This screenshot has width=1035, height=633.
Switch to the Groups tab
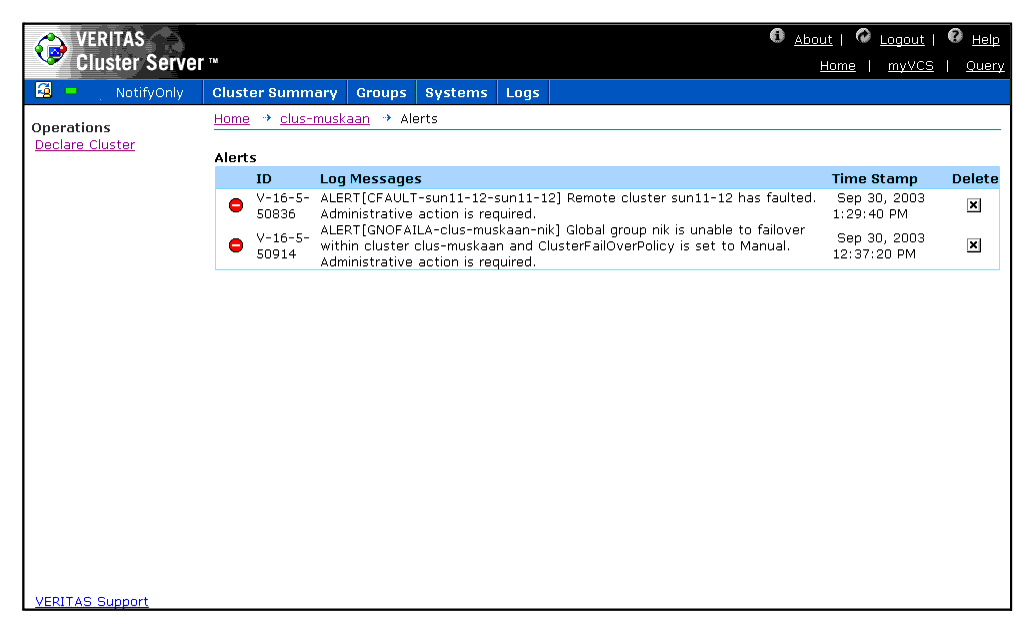pyautogui.click(x=381, y=93)
